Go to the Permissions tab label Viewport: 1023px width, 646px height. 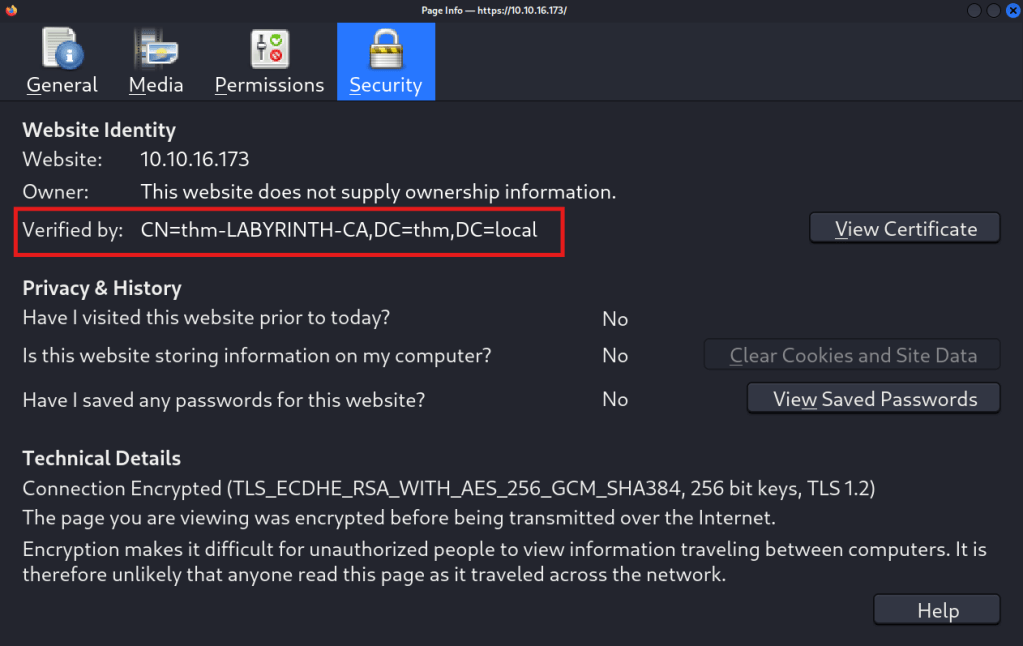270,85
